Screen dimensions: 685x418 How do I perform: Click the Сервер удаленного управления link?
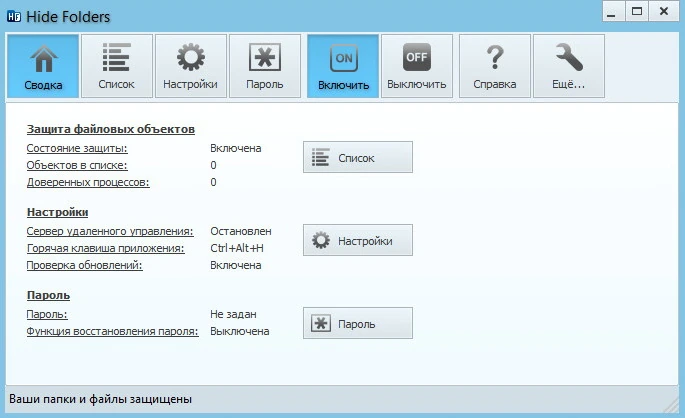(x=110, y=231)
